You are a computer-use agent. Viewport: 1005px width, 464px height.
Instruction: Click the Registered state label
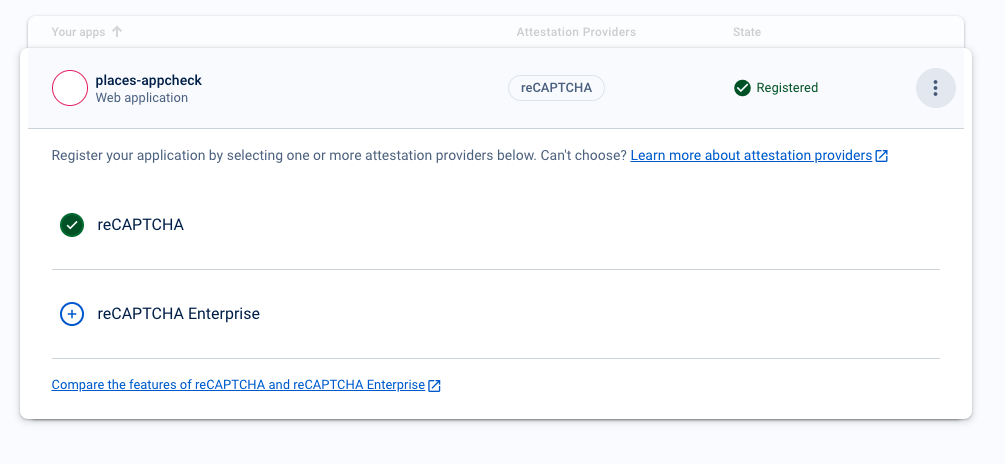point(787,88)
